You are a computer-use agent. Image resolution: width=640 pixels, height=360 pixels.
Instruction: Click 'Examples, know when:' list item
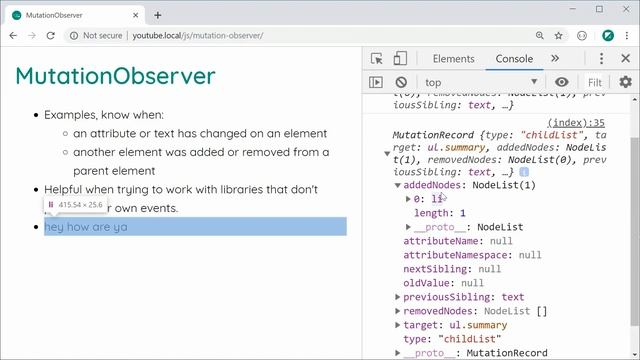104,115
